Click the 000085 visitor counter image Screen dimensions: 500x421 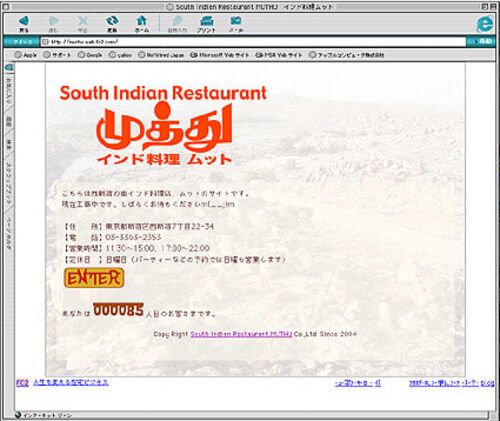tap(118, 310)
